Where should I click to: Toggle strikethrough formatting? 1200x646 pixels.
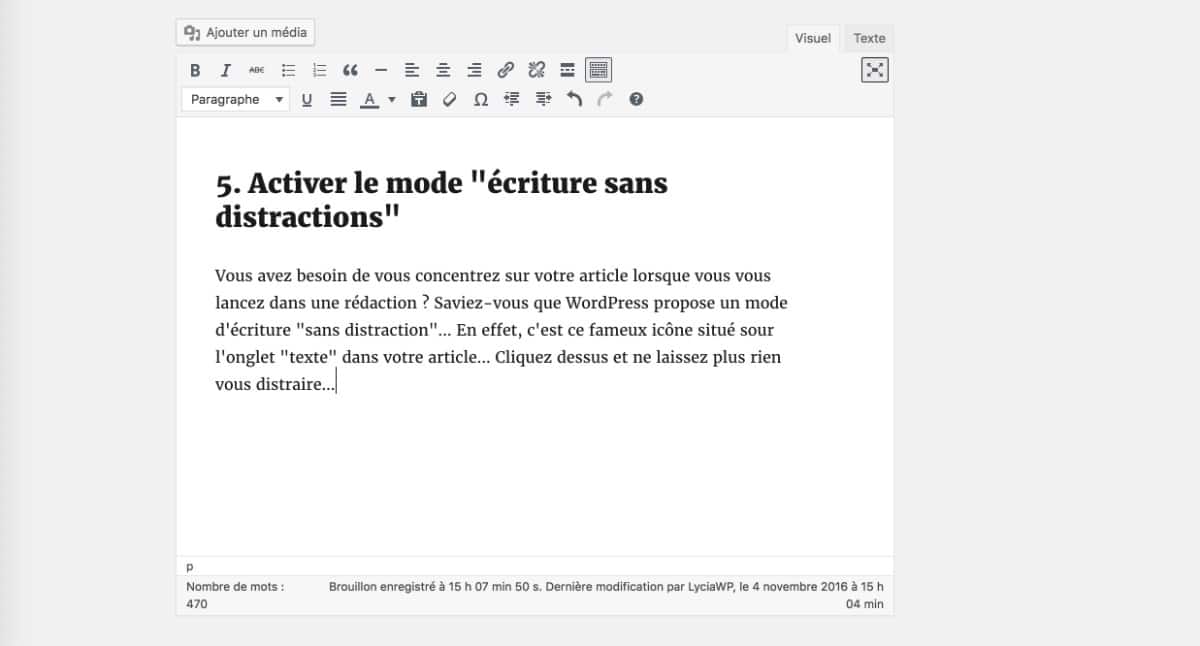coord(256,69)
